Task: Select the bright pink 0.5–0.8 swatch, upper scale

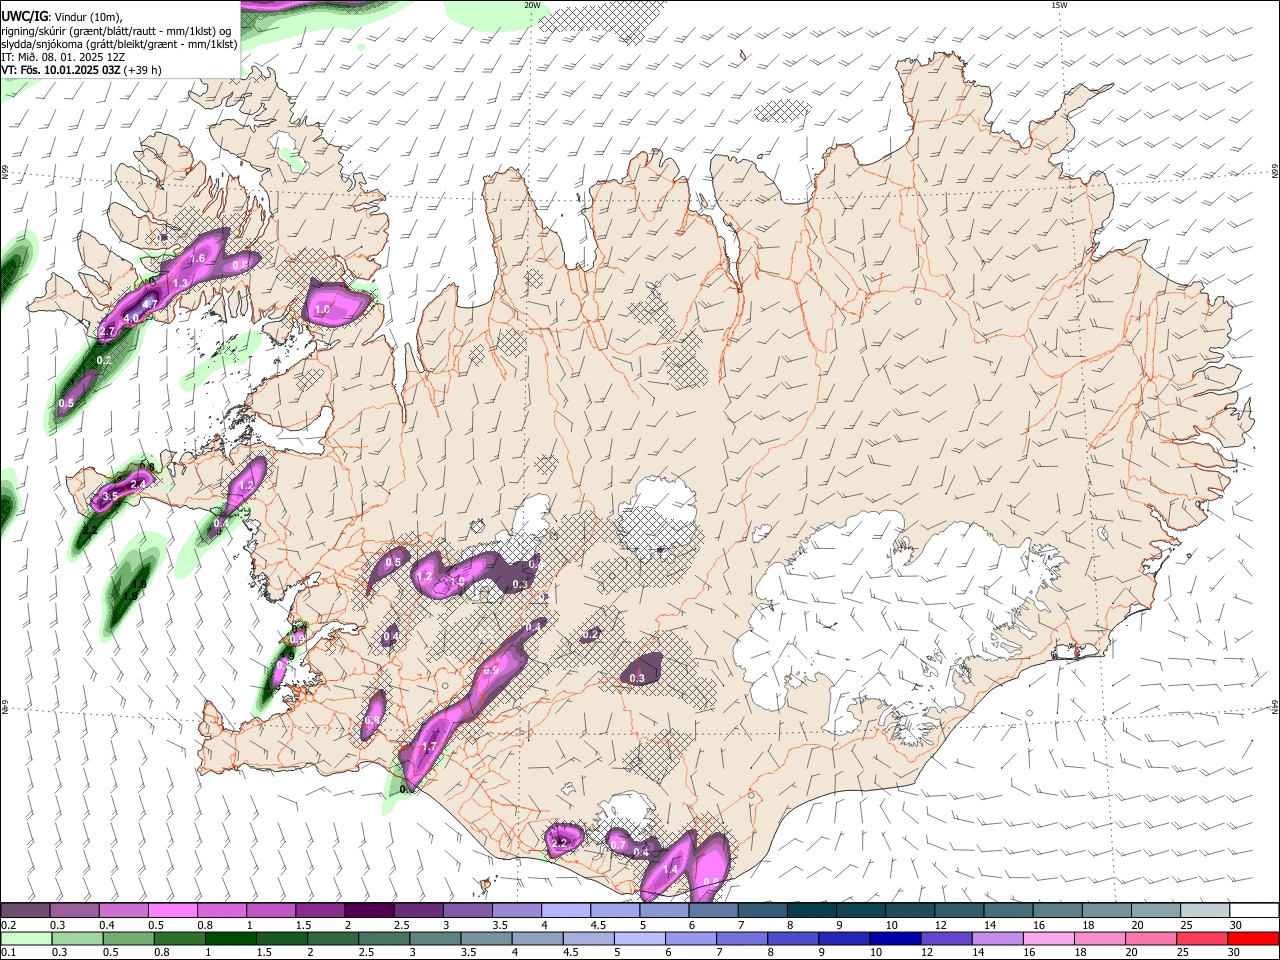Action: coord(173,911)
